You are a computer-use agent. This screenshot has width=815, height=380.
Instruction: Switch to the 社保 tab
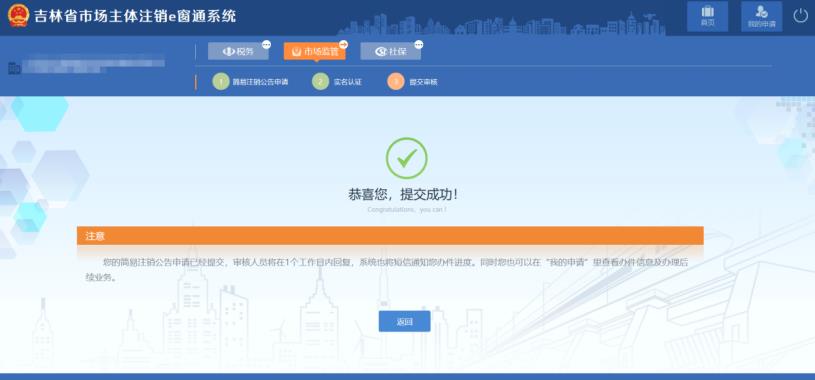(x=391, y=51)
